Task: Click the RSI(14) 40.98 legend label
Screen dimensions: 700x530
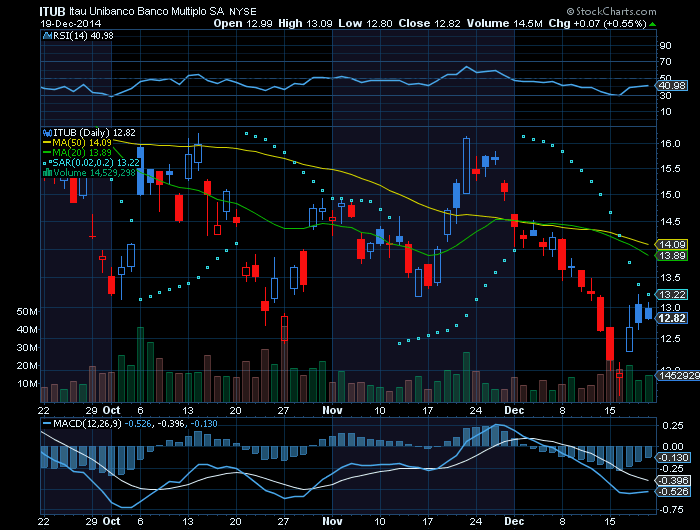Action: point(83,36)
